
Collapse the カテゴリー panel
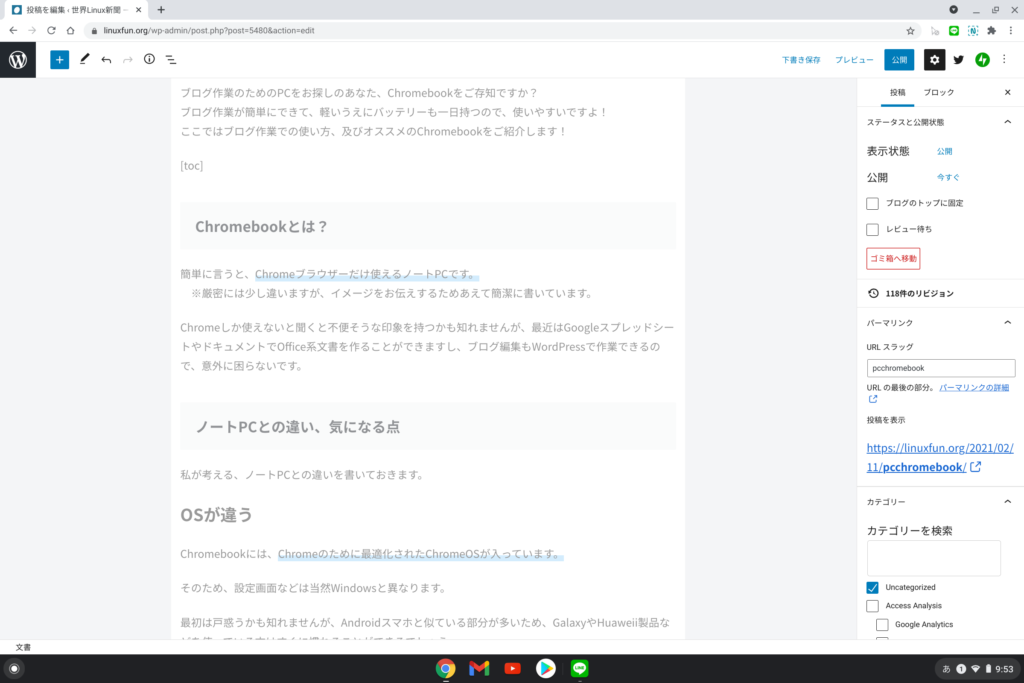click(1008, 501)
